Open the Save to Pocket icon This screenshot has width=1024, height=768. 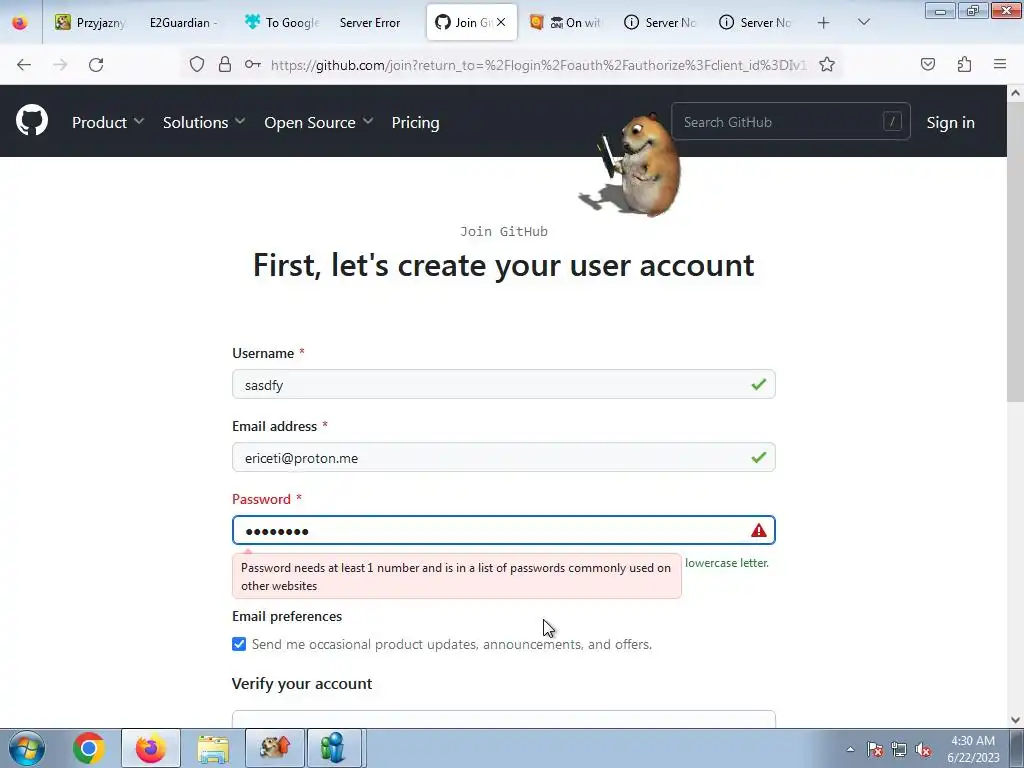point(927,64)
